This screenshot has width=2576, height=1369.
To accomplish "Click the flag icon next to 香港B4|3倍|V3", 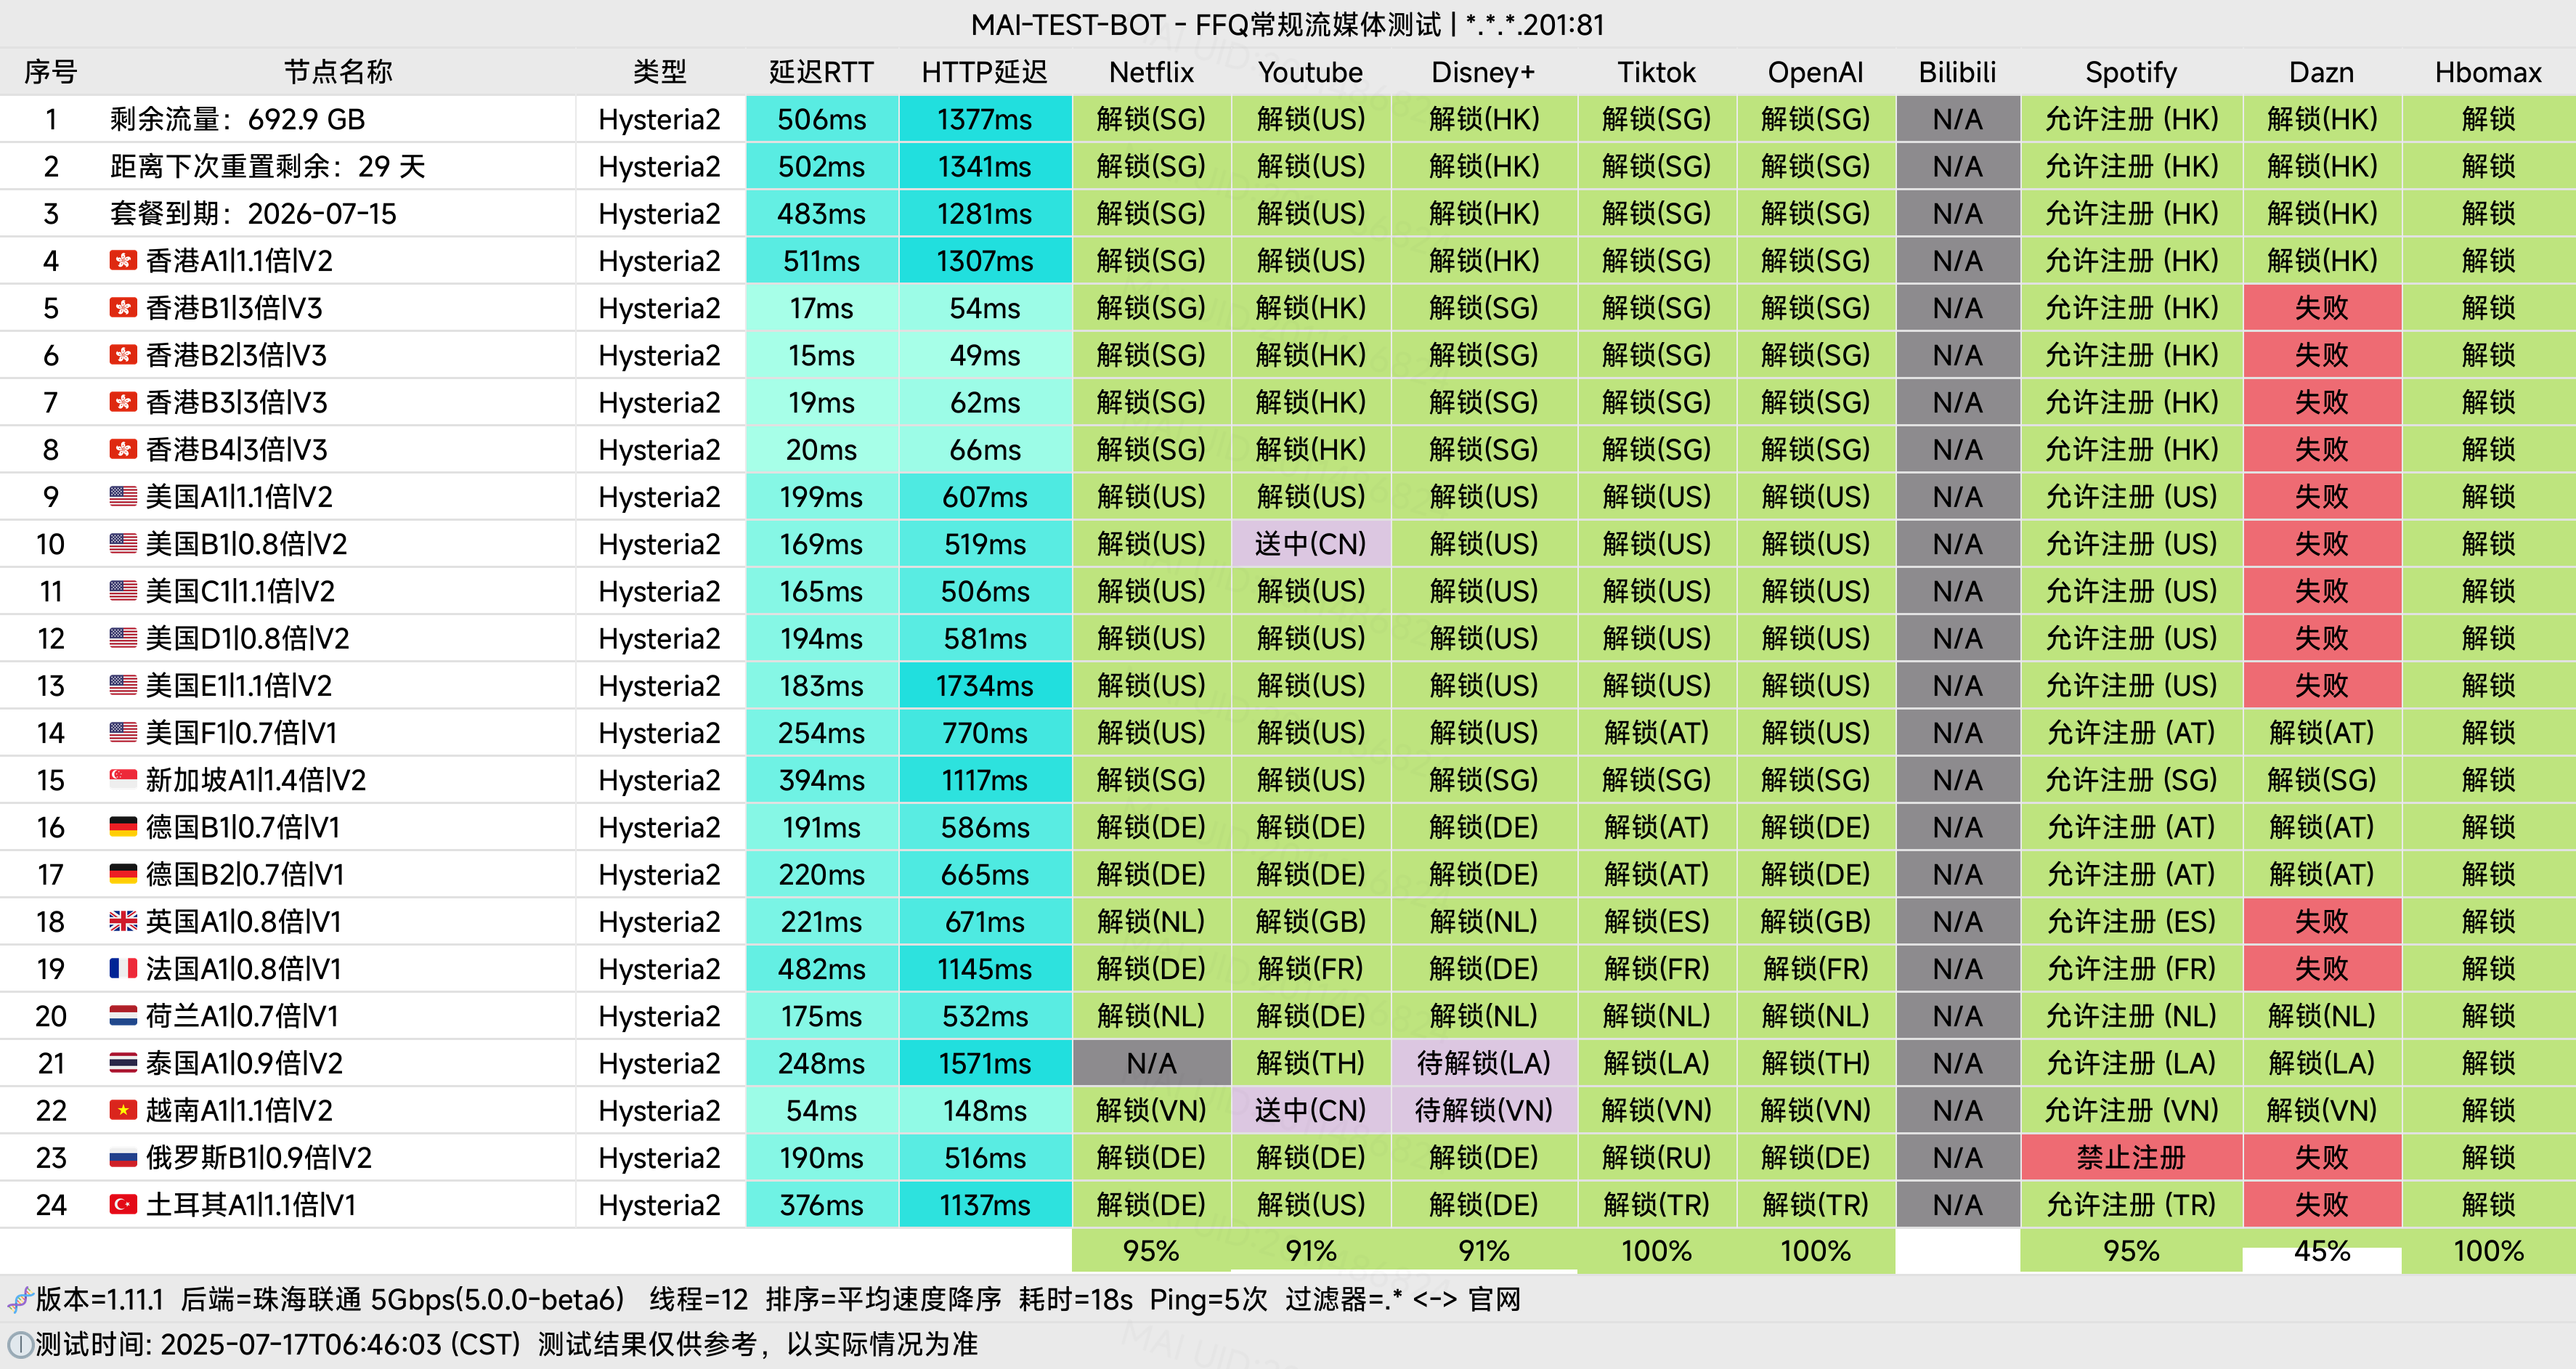I will 123,450.
